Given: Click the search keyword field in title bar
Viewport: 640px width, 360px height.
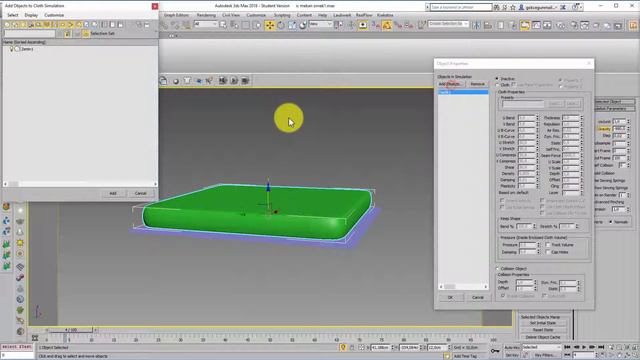Looking at the screenshot, I should click(x=461, y=7).
